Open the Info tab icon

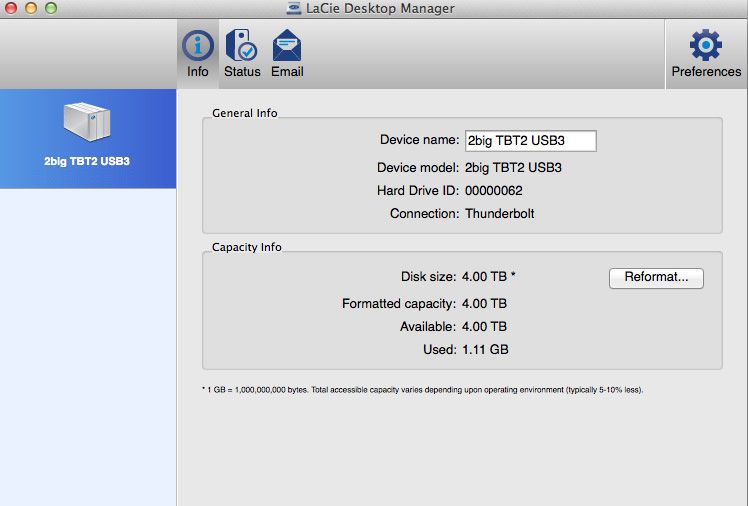[x=197, y=46]
